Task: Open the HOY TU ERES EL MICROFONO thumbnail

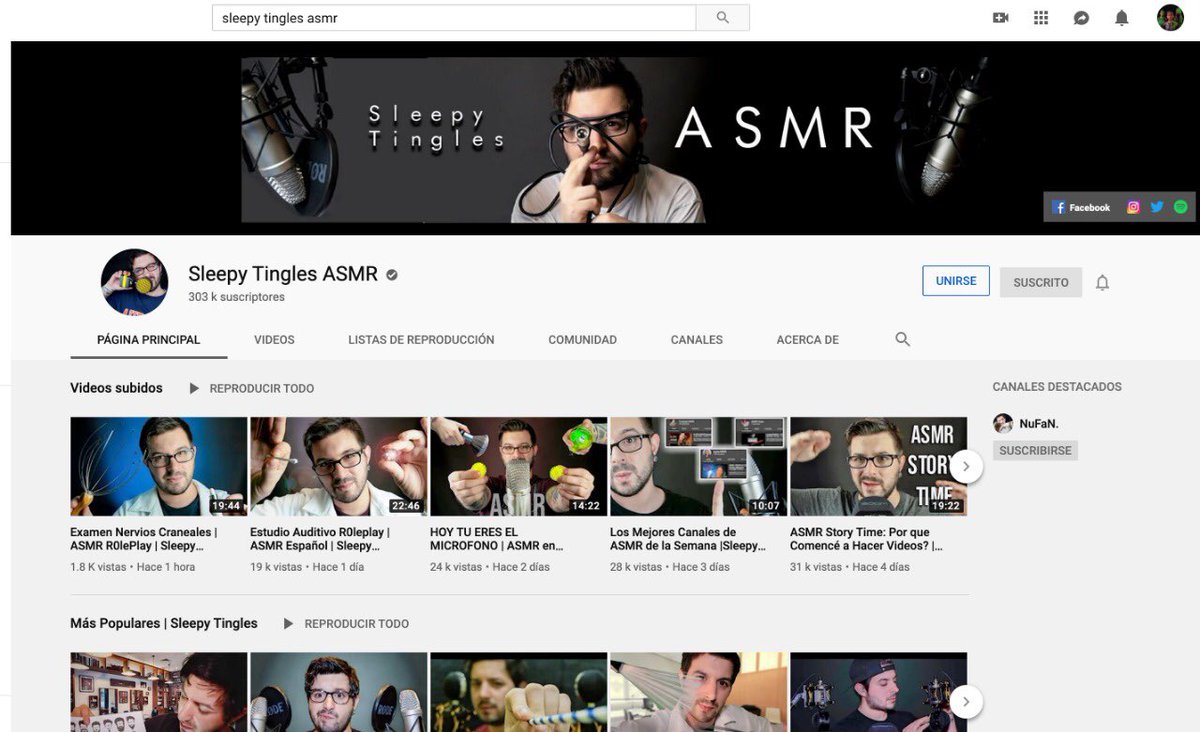Action: (x=518, y=466)
